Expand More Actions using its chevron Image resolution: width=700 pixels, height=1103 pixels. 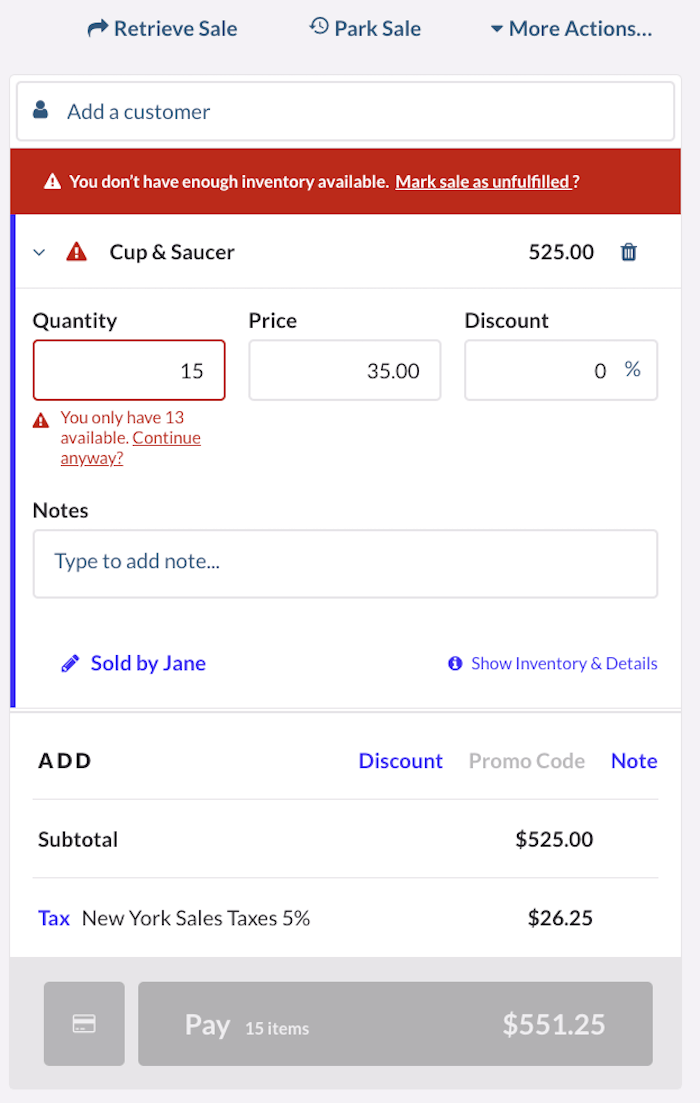click(x=497, y=29)
